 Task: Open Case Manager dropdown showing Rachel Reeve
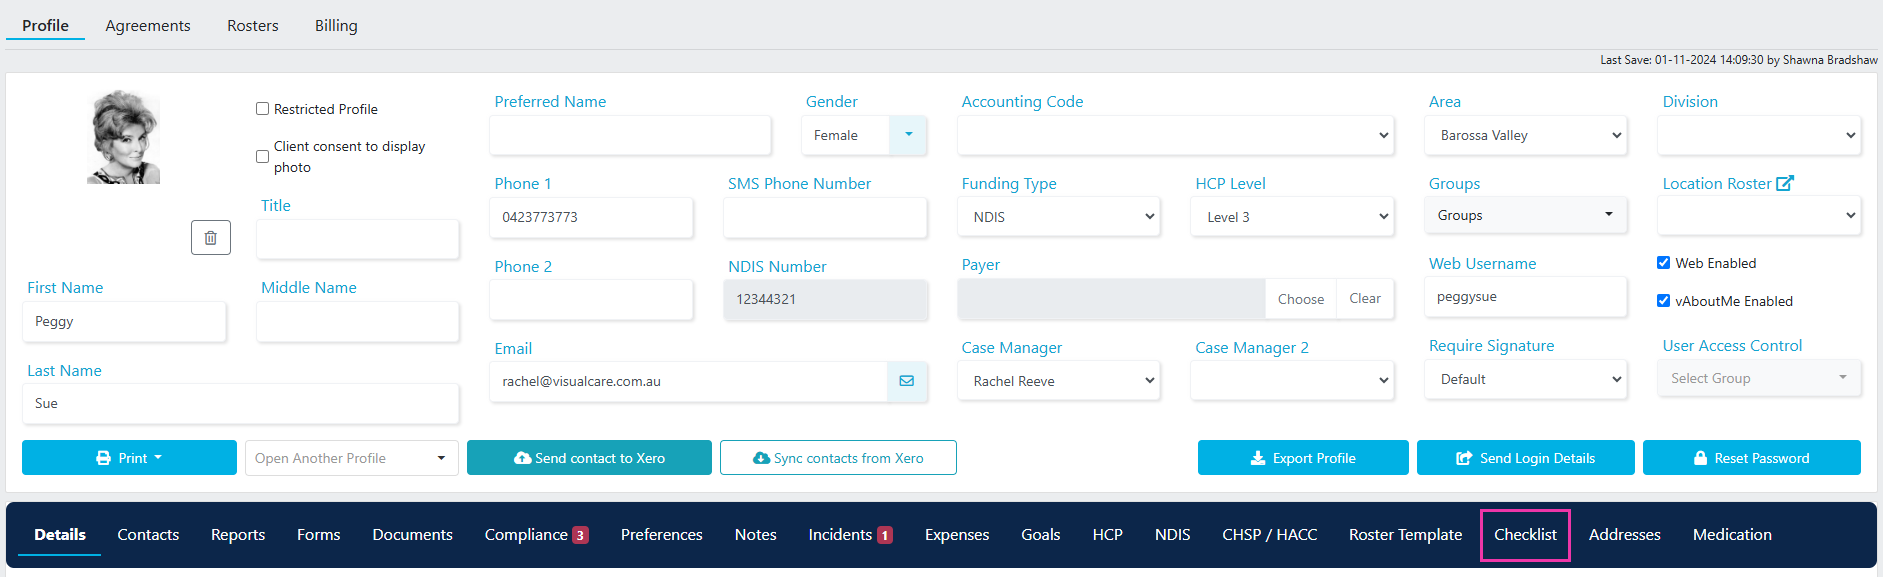tap(1059, 381)
